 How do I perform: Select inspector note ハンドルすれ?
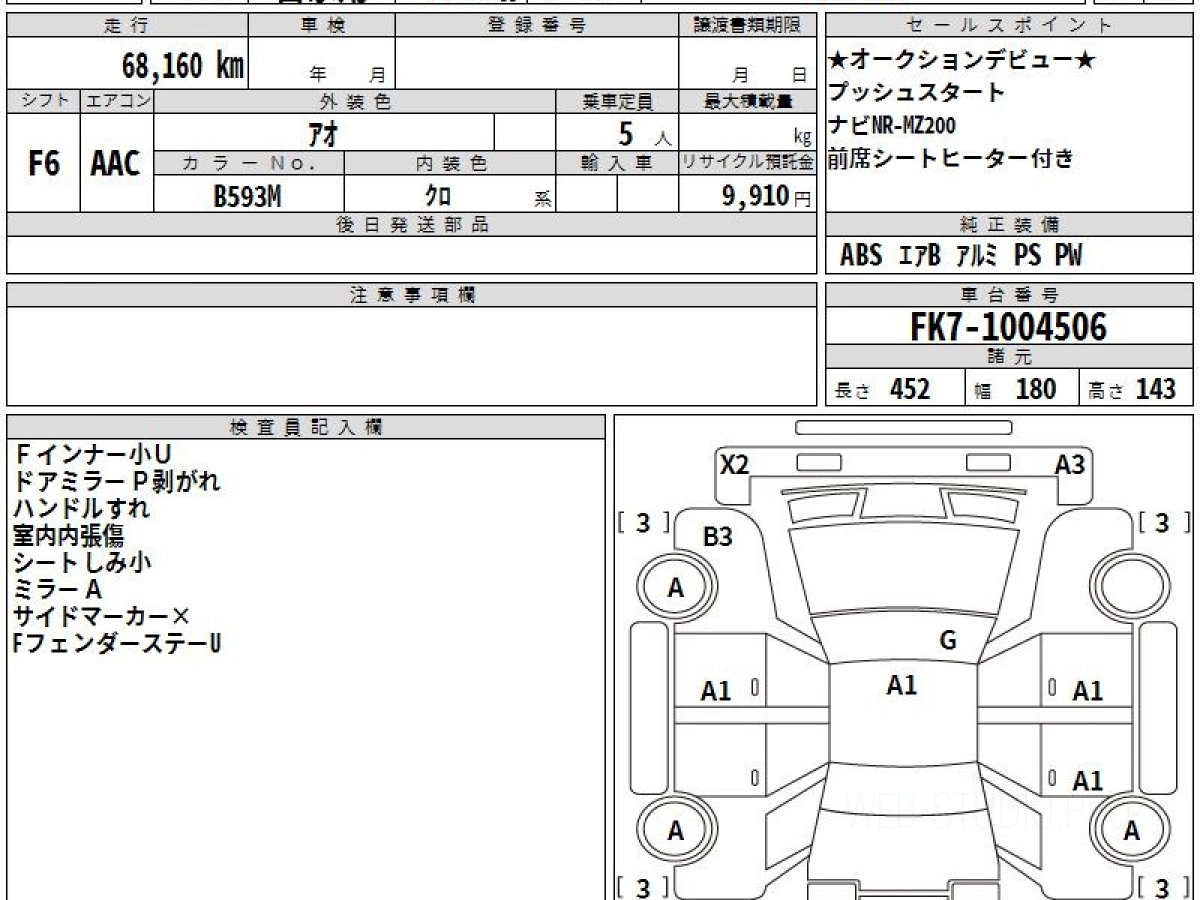(82, 508)
